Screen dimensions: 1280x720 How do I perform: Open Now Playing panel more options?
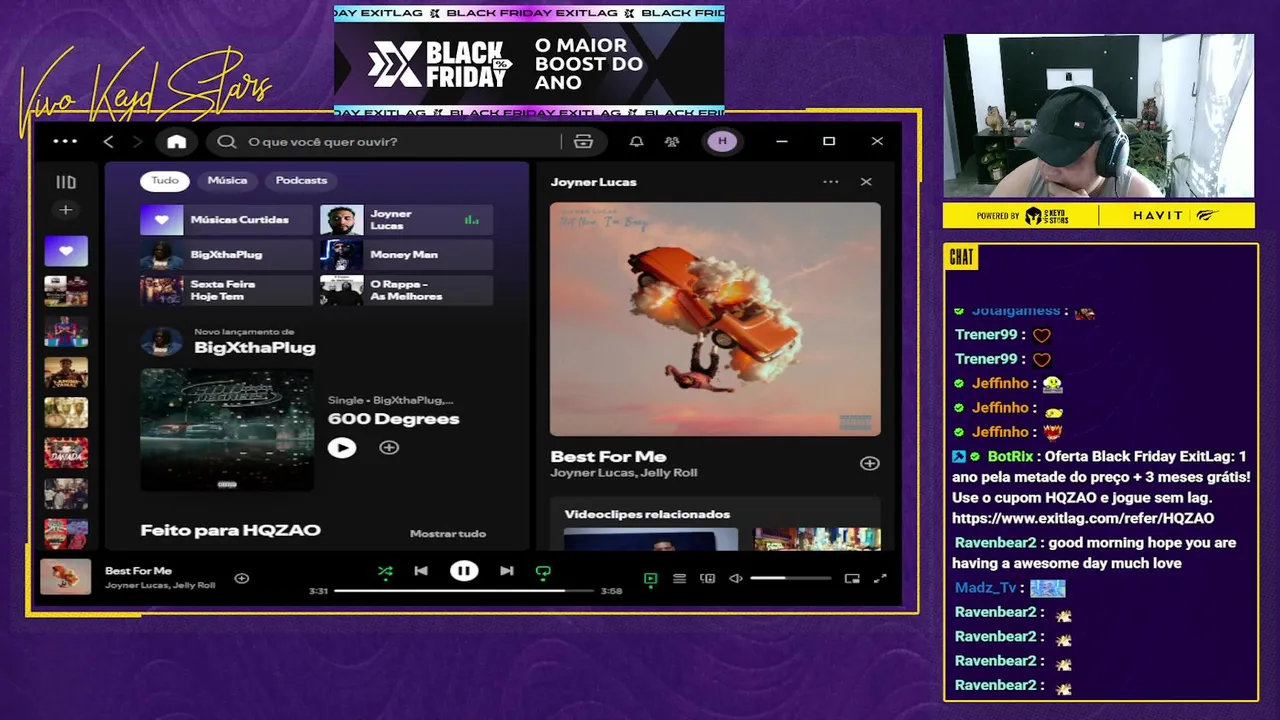coord(830,182)
